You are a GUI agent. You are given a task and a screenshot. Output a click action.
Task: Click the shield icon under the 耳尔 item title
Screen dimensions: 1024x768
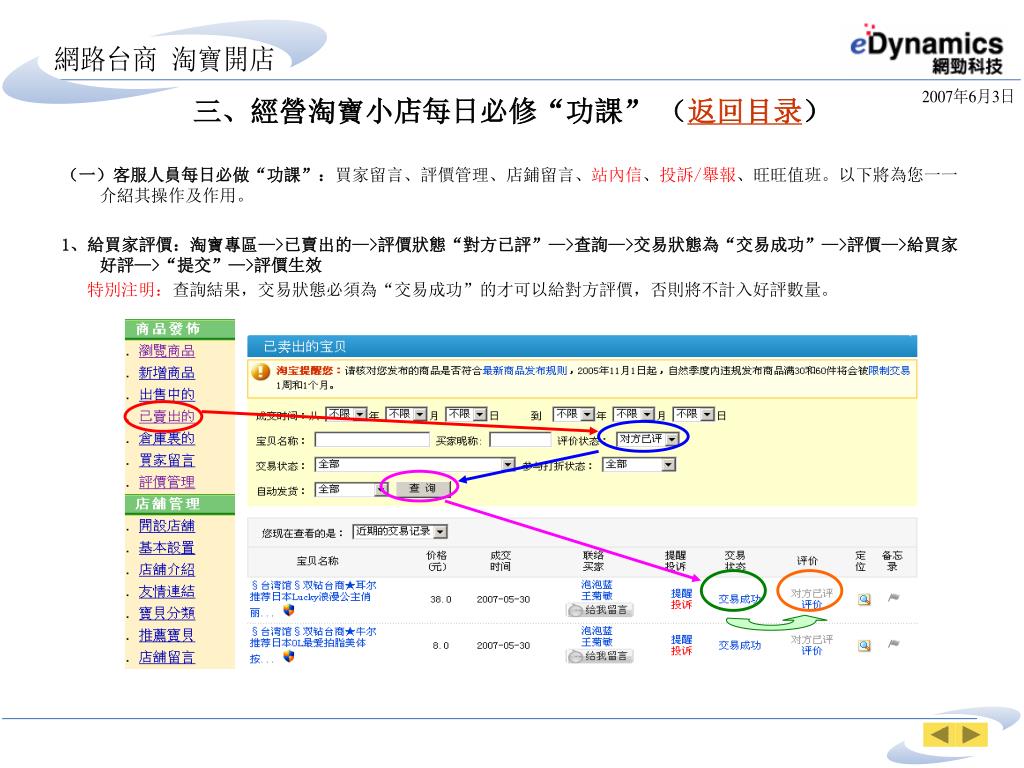click(x=289, y=611)
